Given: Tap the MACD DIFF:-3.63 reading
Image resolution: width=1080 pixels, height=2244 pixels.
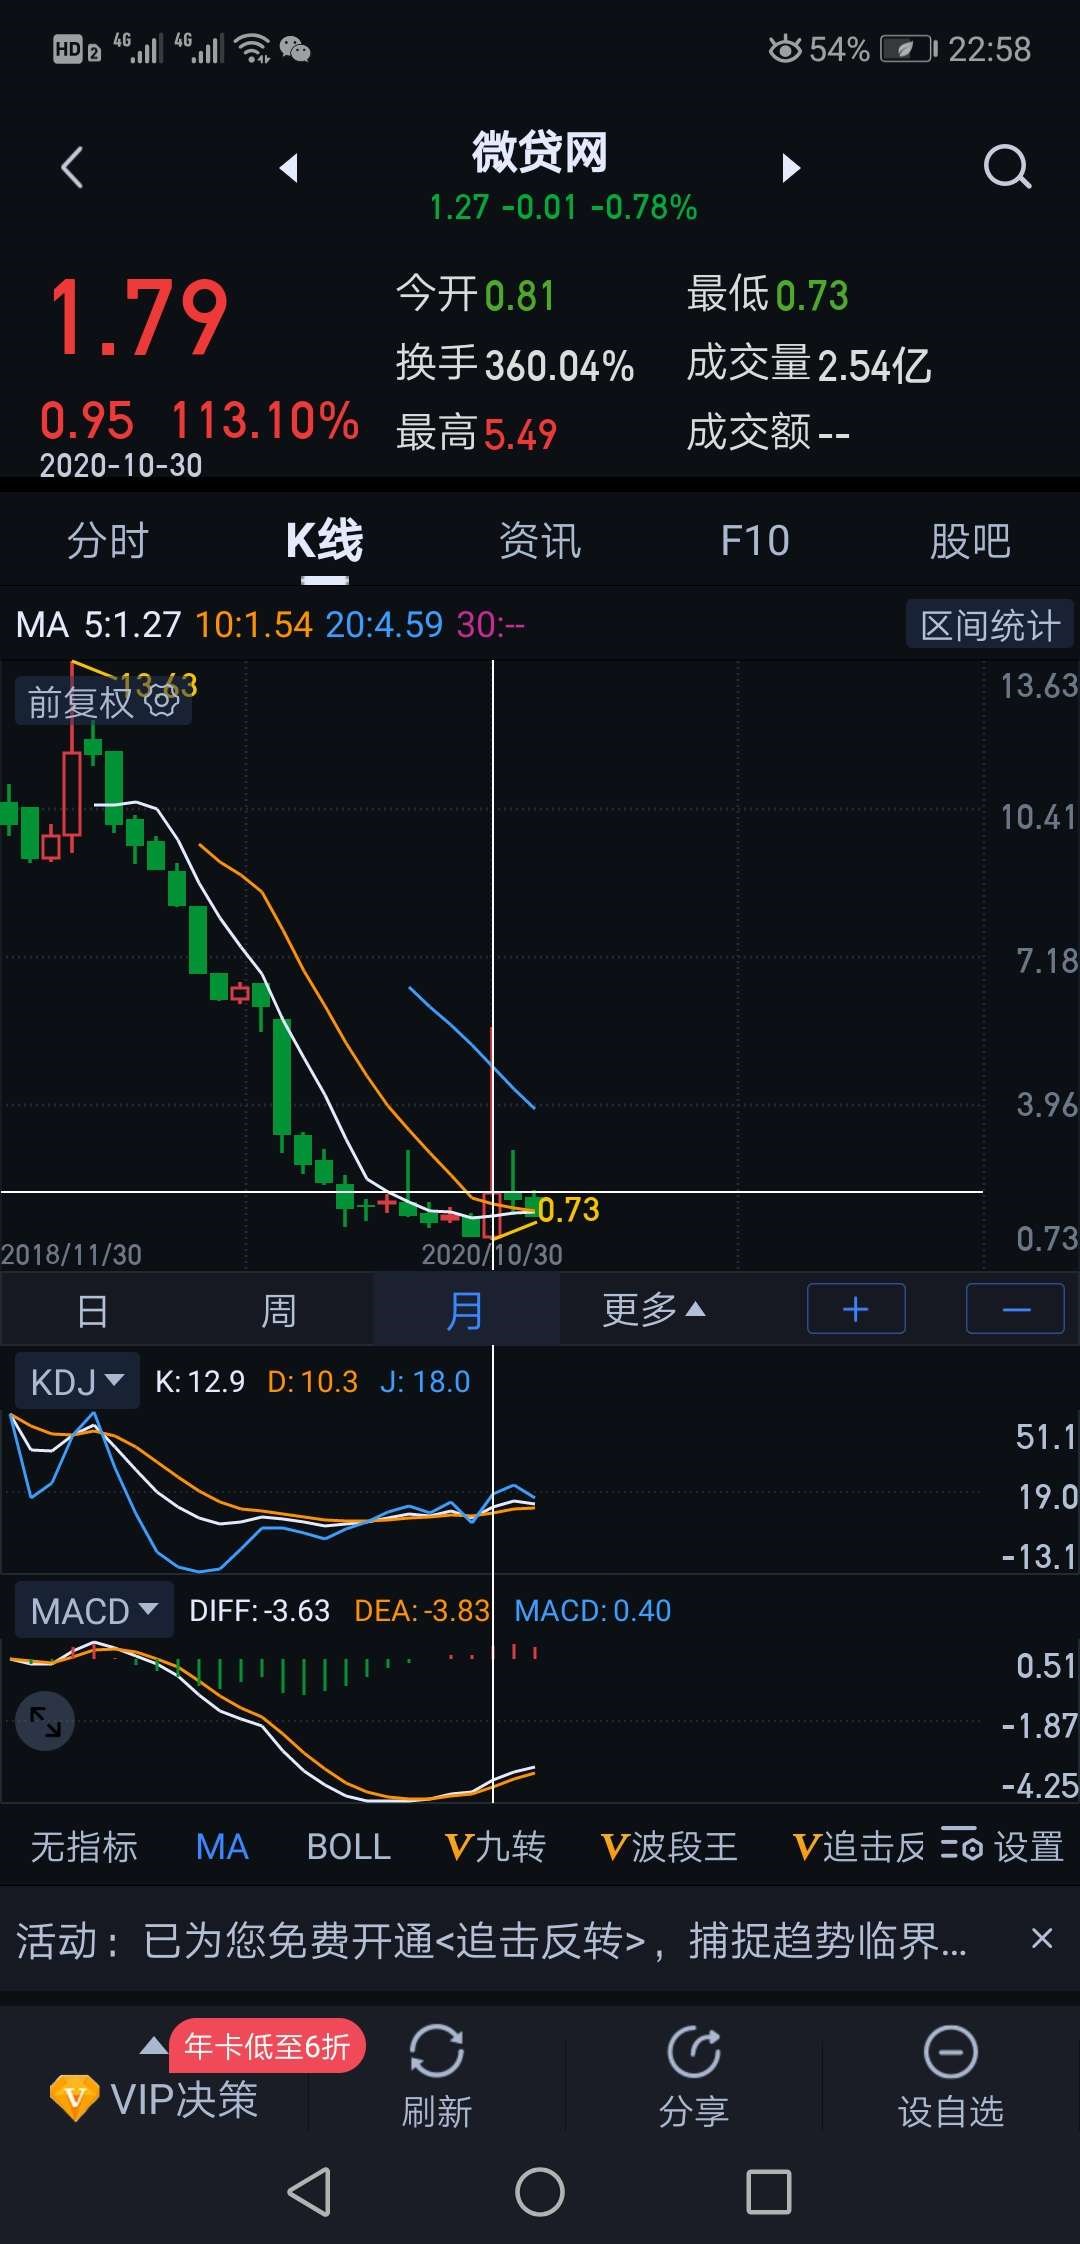Looking at the screenshot, I should [259, 1610].
